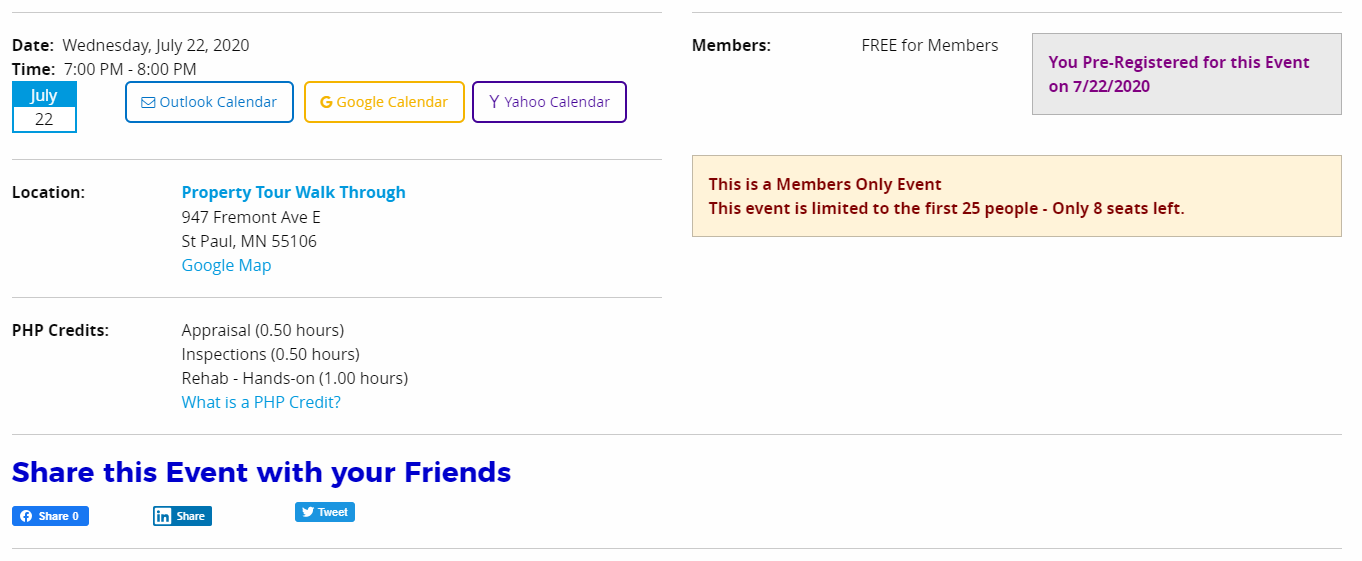Click the 'Members Only Event' notice banner

(1016, 196)
